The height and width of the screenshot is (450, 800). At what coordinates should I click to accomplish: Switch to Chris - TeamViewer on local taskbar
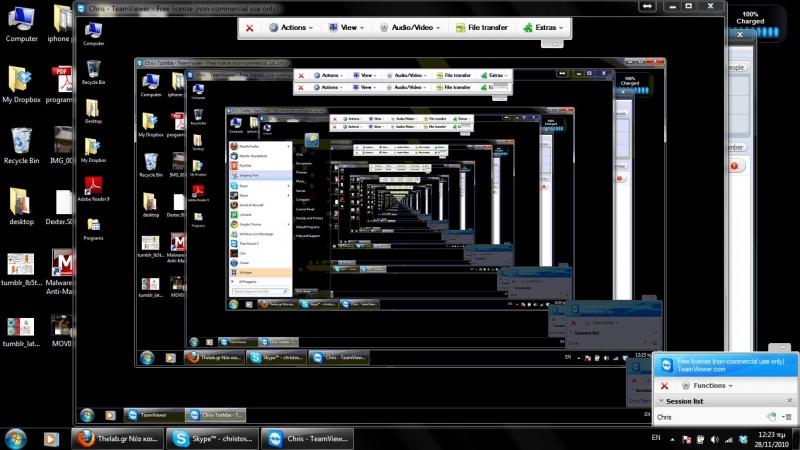pyautogui.click(x=308, y=439)
